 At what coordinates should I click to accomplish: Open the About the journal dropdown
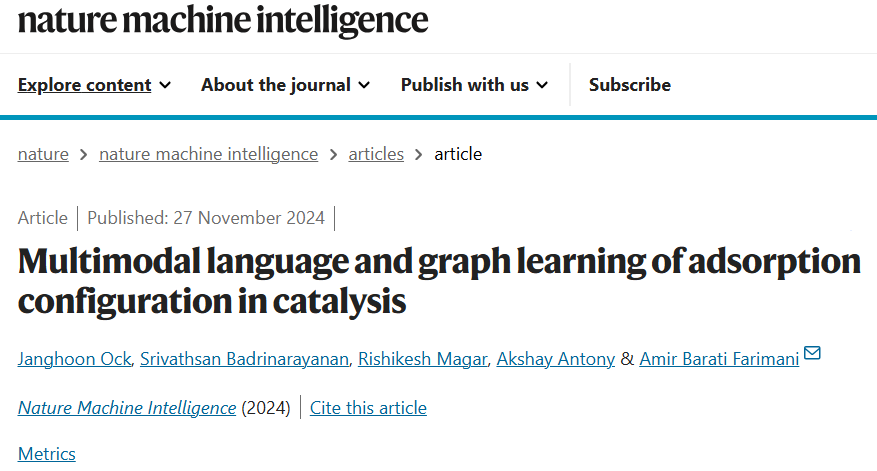(285, 85)
